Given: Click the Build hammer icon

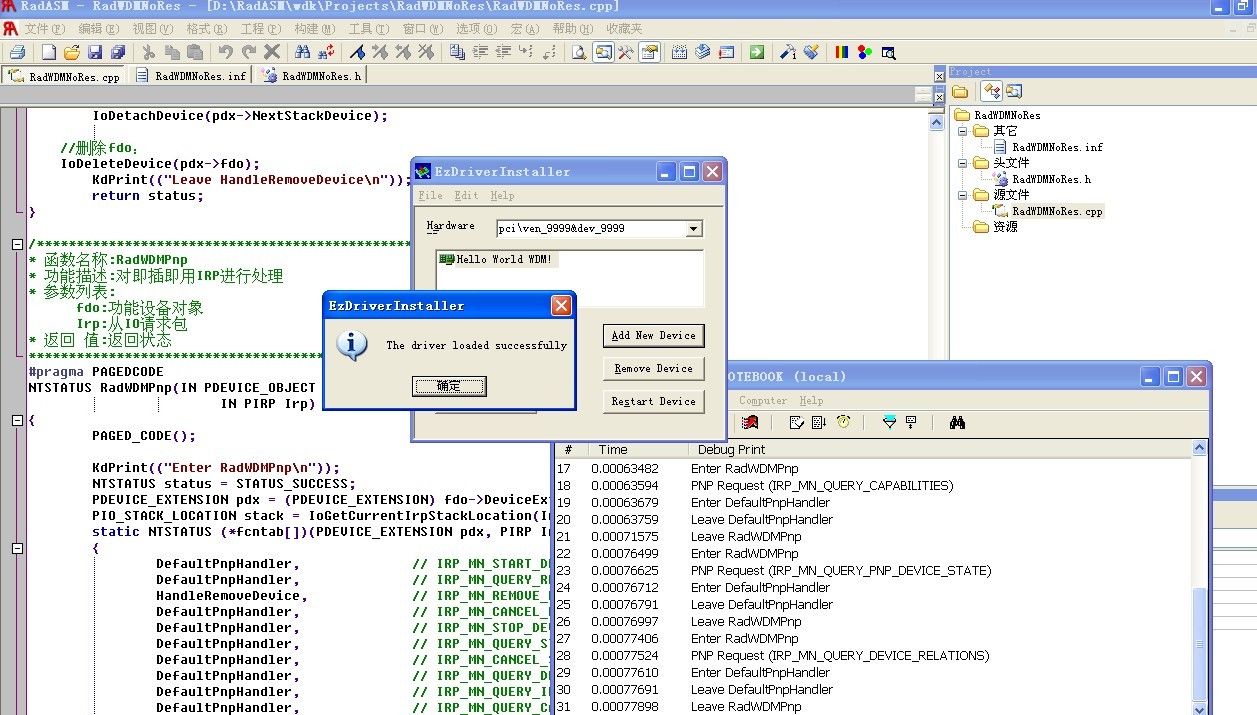Looking at the screenshot, I should coord(788,52).
